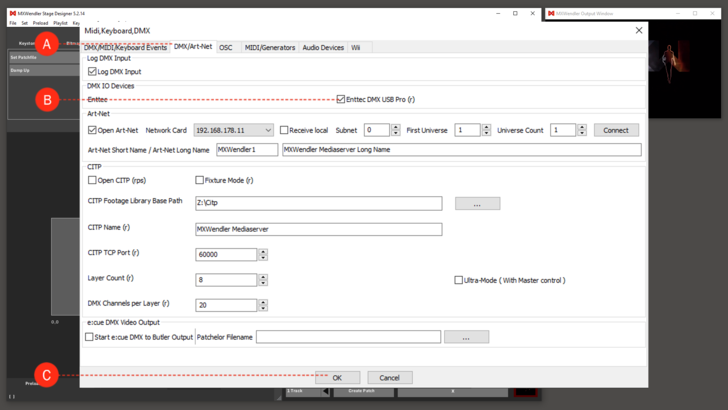Screen dimensions: 728x410
Task: Open the Preload menu in Stage Designer
Action: click(40, 23)
